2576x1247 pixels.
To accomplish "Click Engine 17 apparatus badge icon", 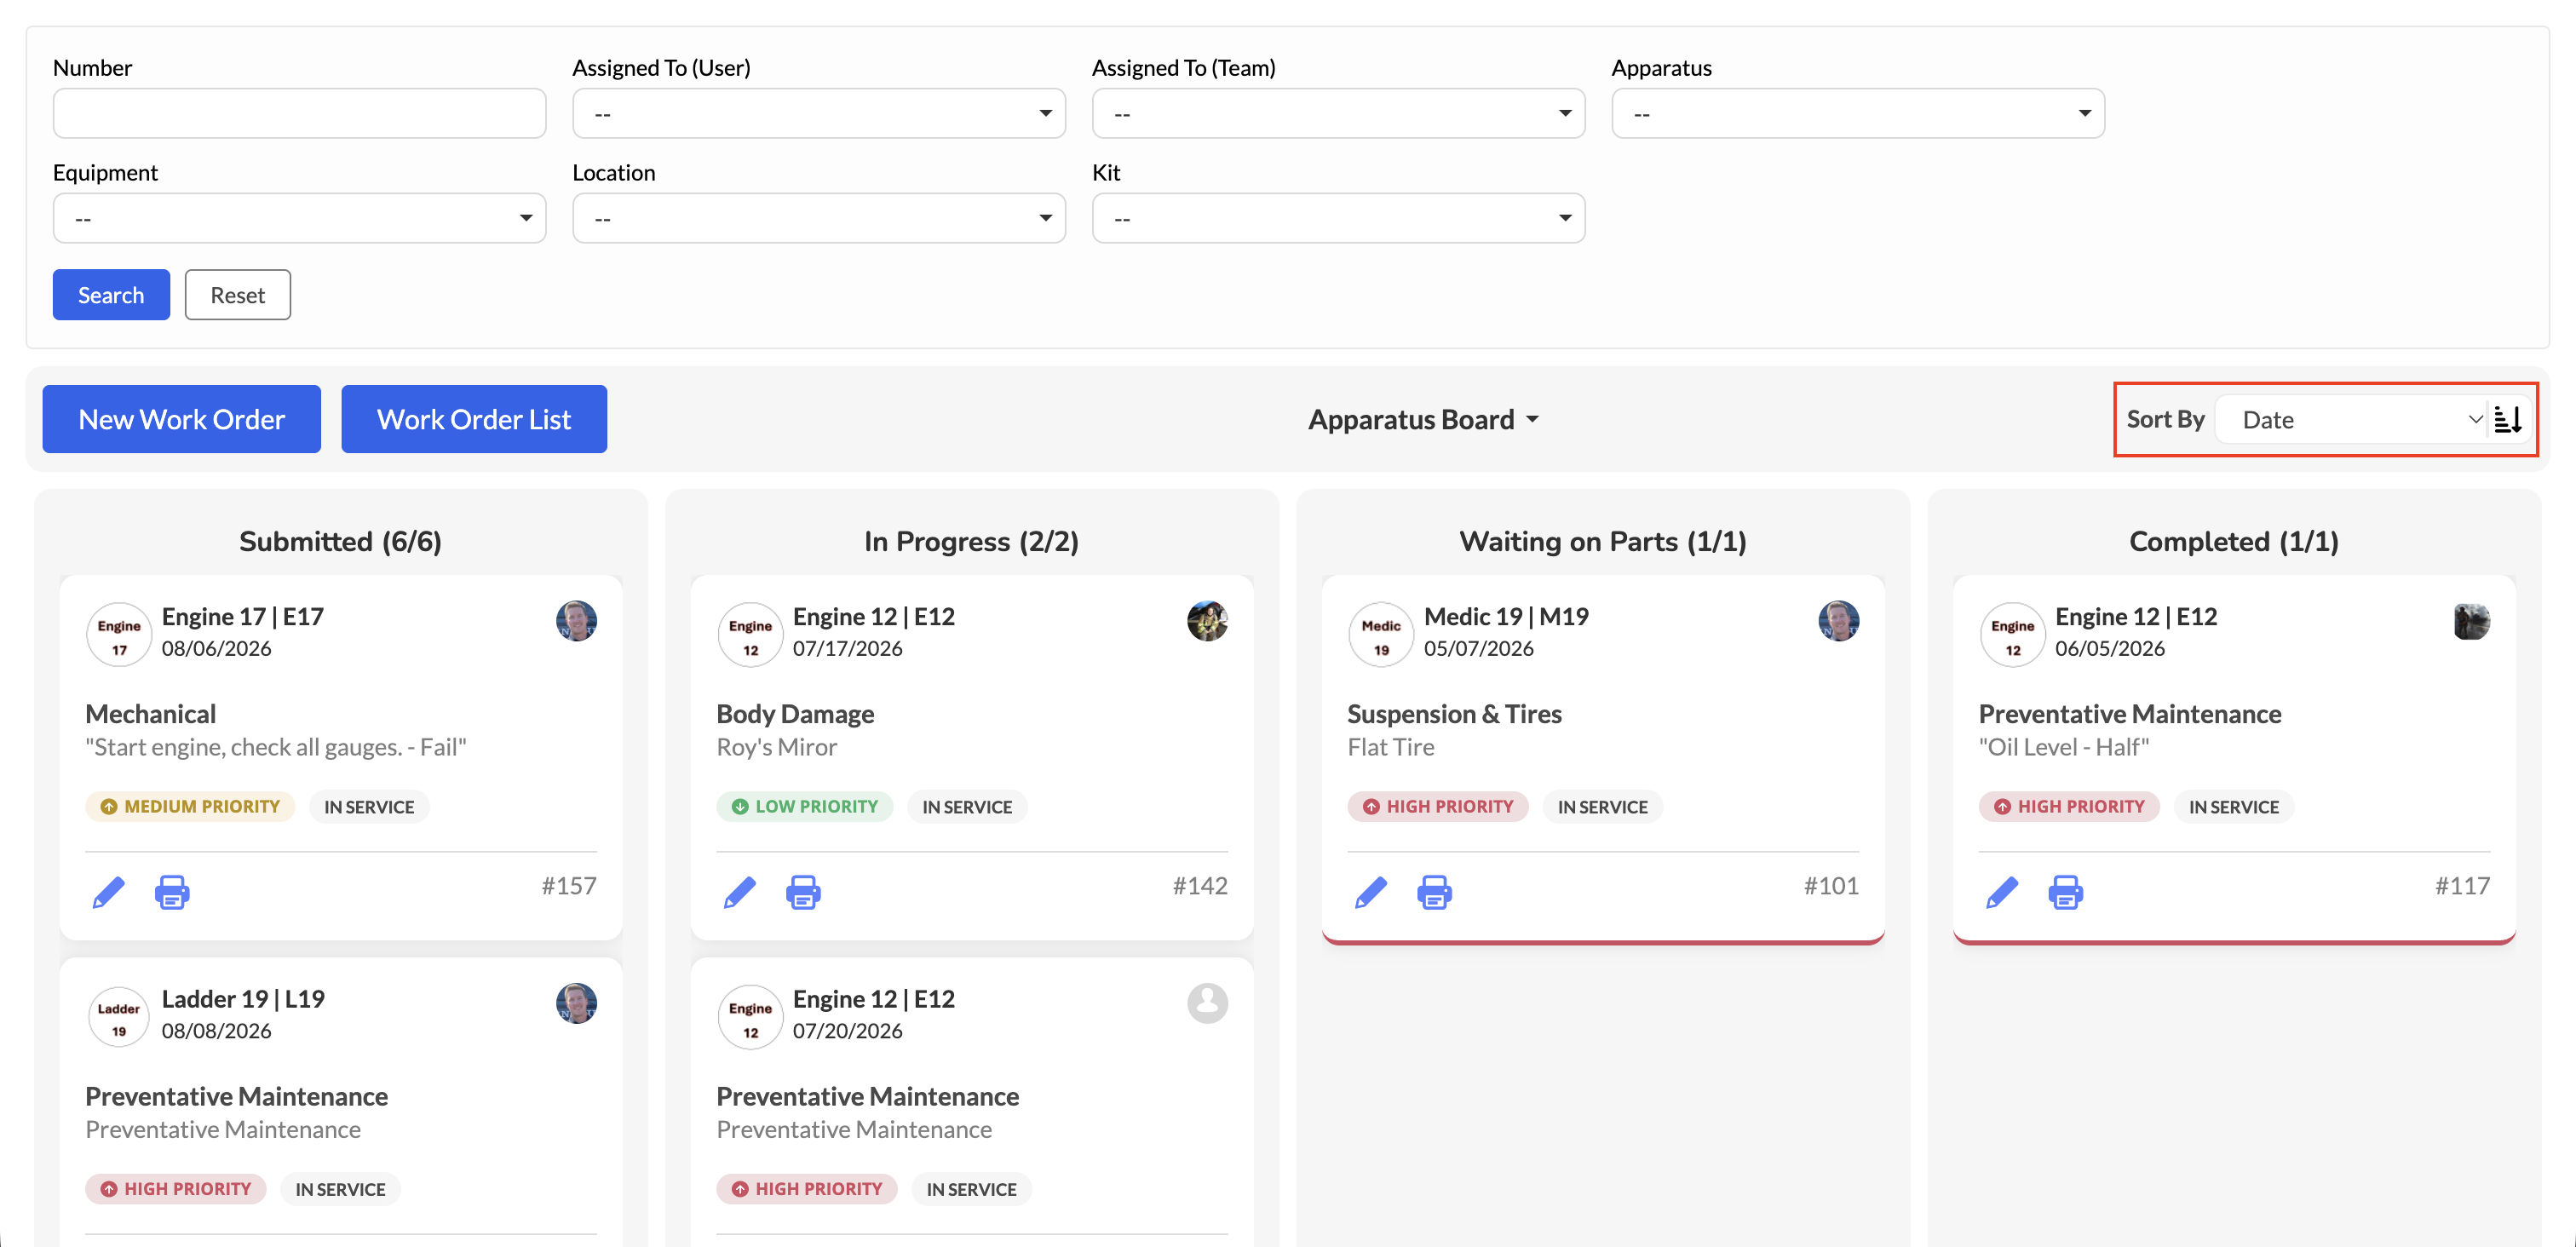I will point(119,634).
